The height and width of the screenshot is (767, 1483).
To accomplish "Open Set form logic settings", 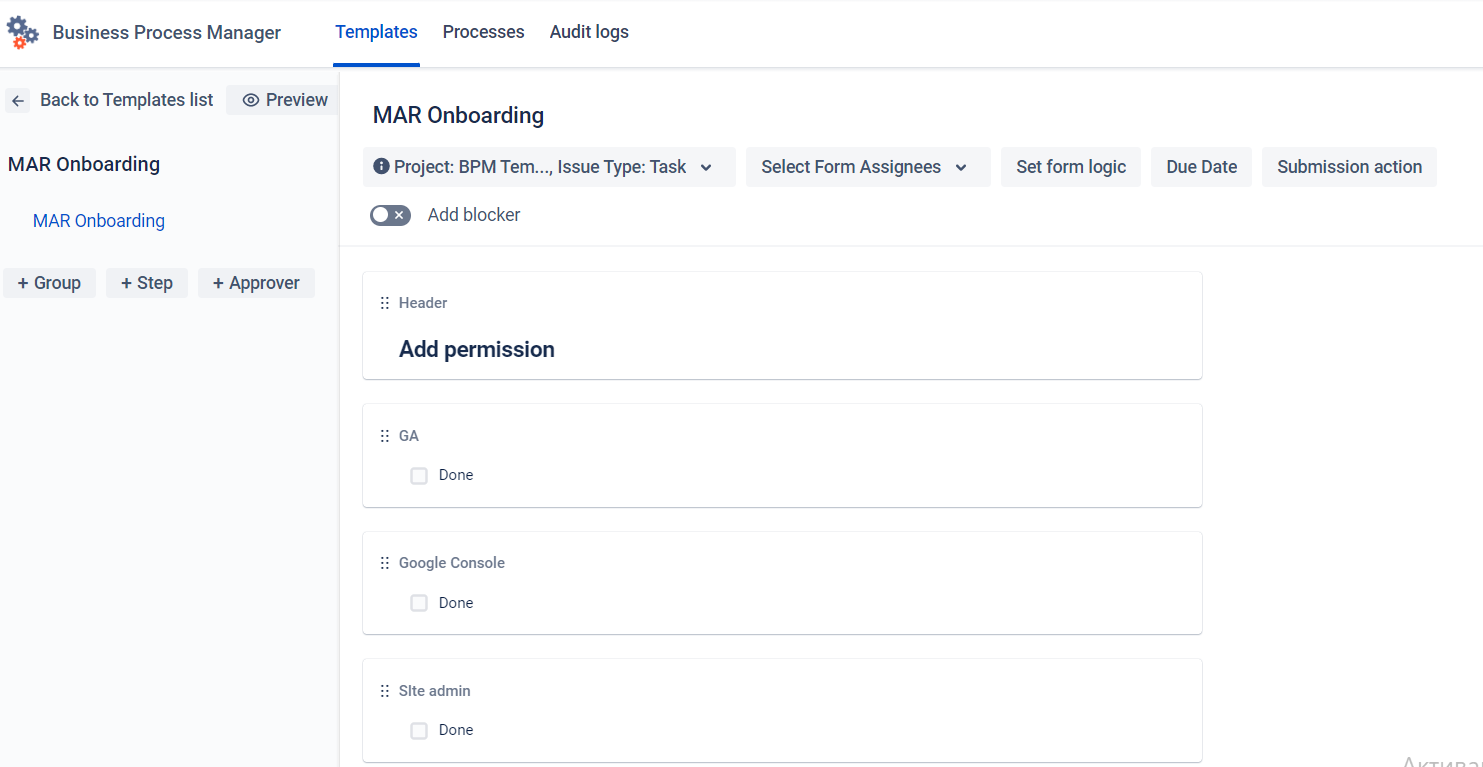I will coord(1070,167).
